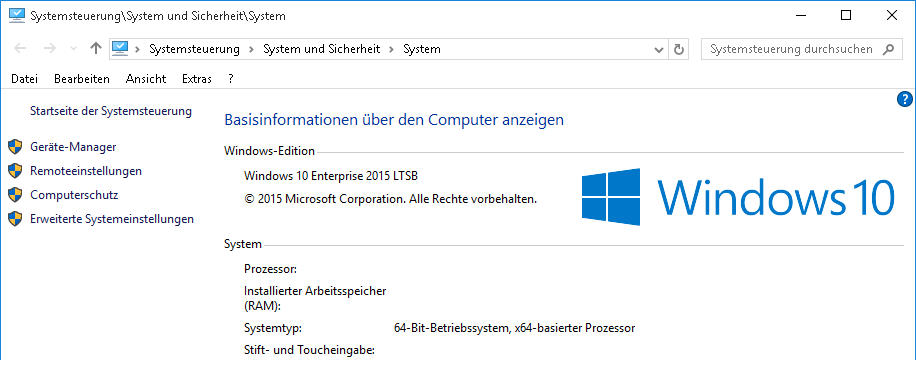Screen dimensions: 916x365
Task: Click the shield icon beside Erweiterte Systemeinstellungen
Action: coord(15,219)
